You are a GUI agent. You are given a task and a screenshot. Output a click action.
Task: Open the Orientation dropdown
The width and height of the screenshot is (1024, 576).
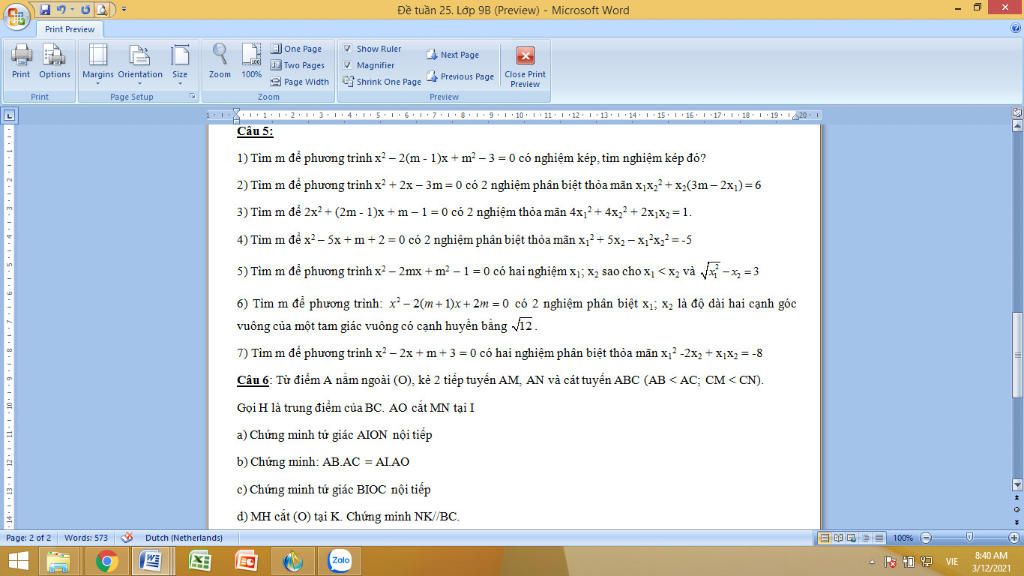click(140, 64)
